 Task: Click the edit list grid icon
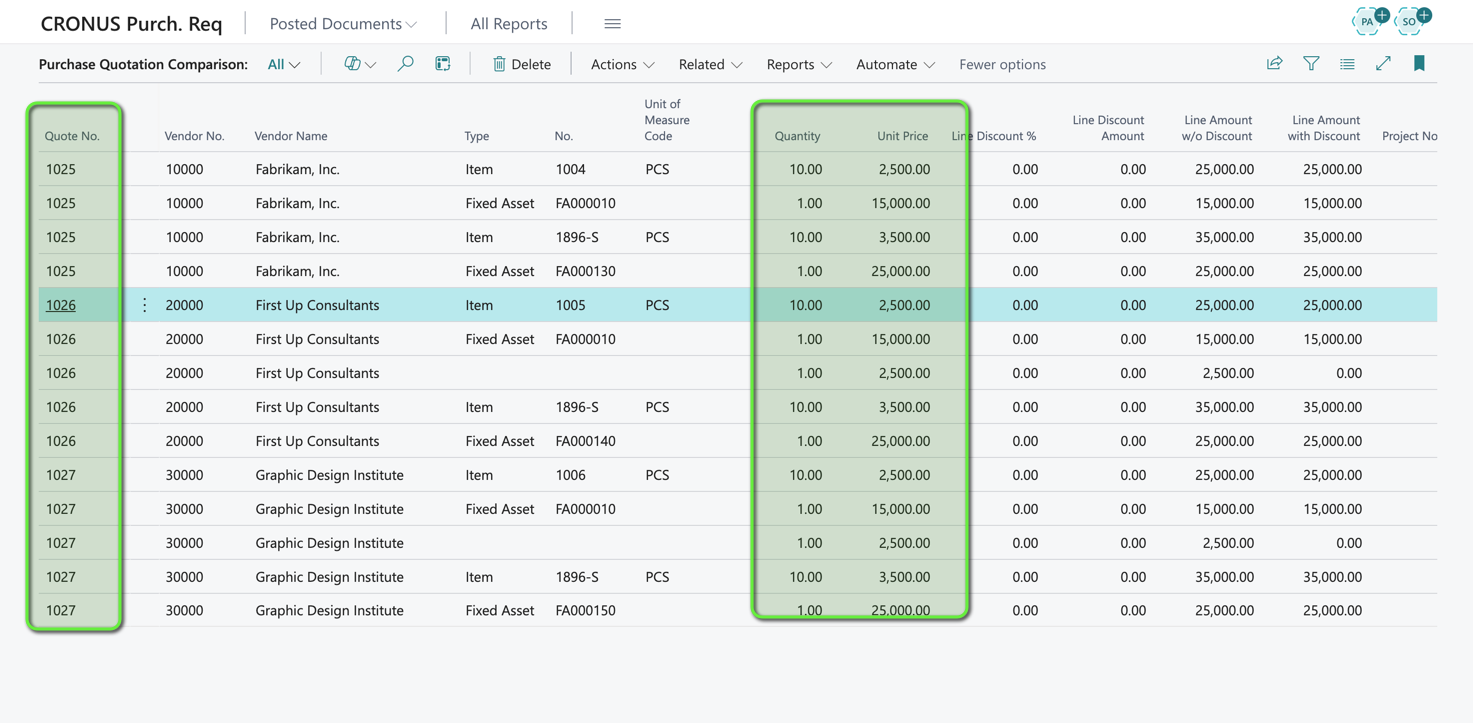pos(443,64)
